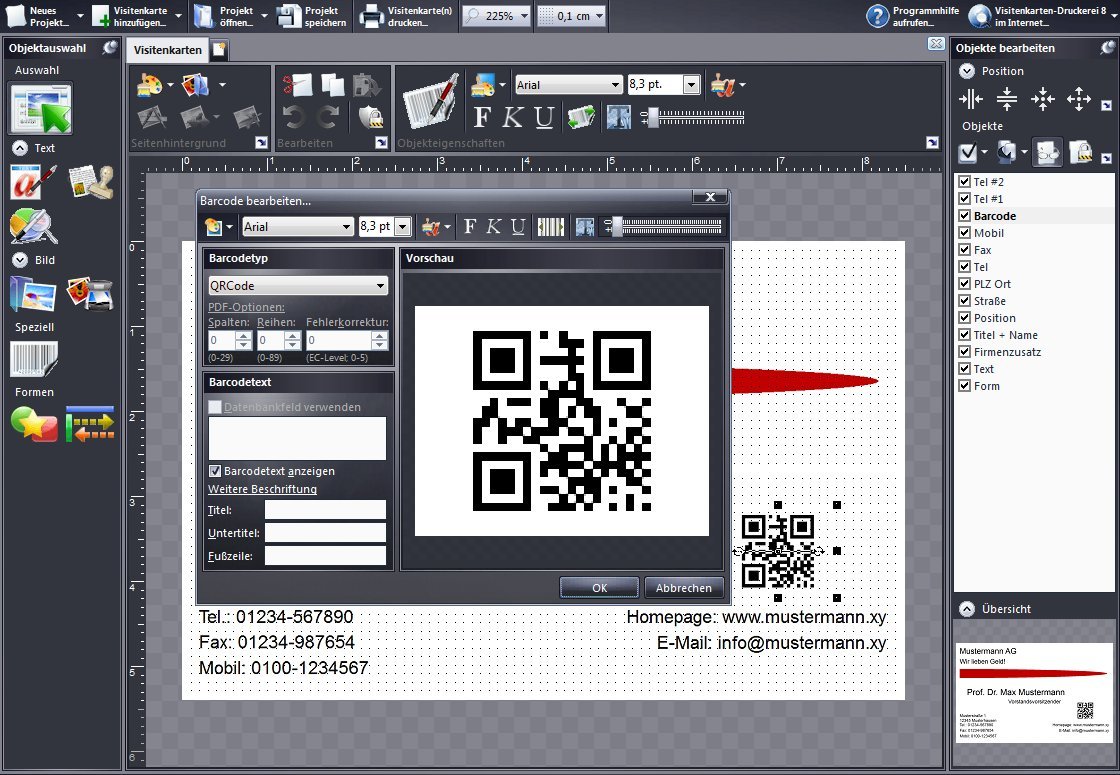Print cards via Visitenkarte(n) drucken

coord(371,16)
